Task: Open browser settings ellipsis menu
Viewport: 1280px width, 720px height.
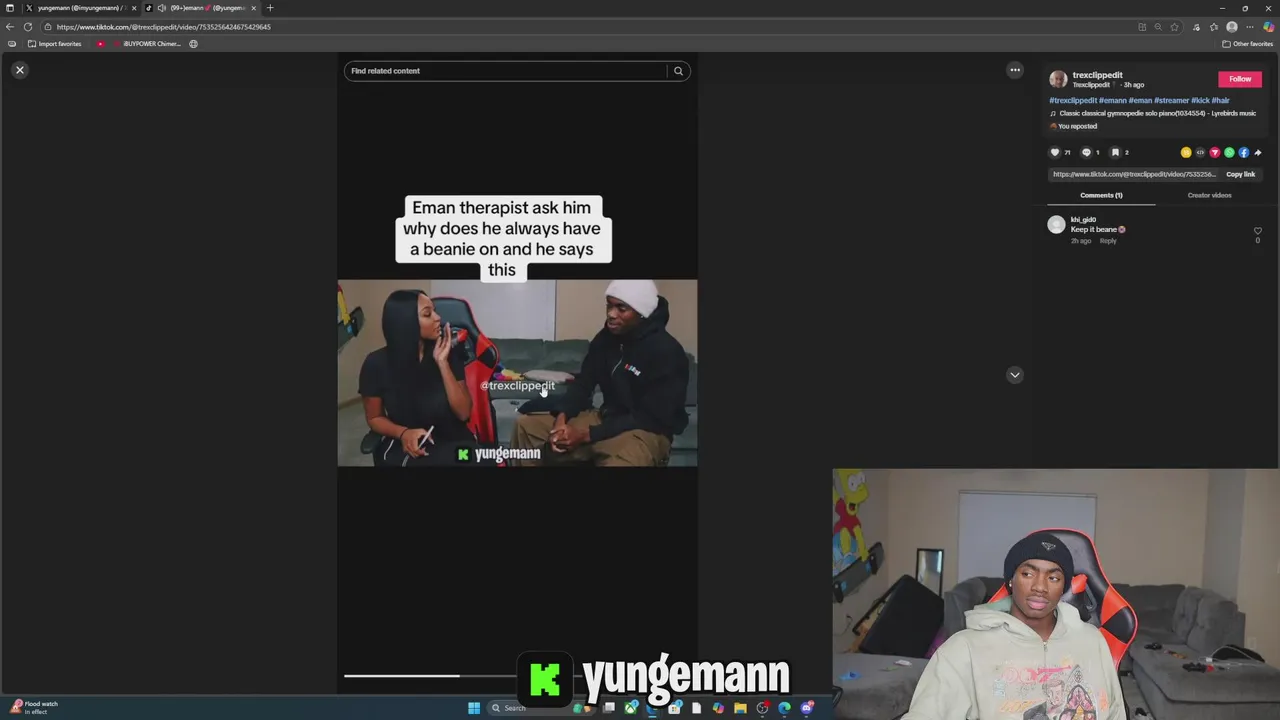Action: click(1250, 27)
